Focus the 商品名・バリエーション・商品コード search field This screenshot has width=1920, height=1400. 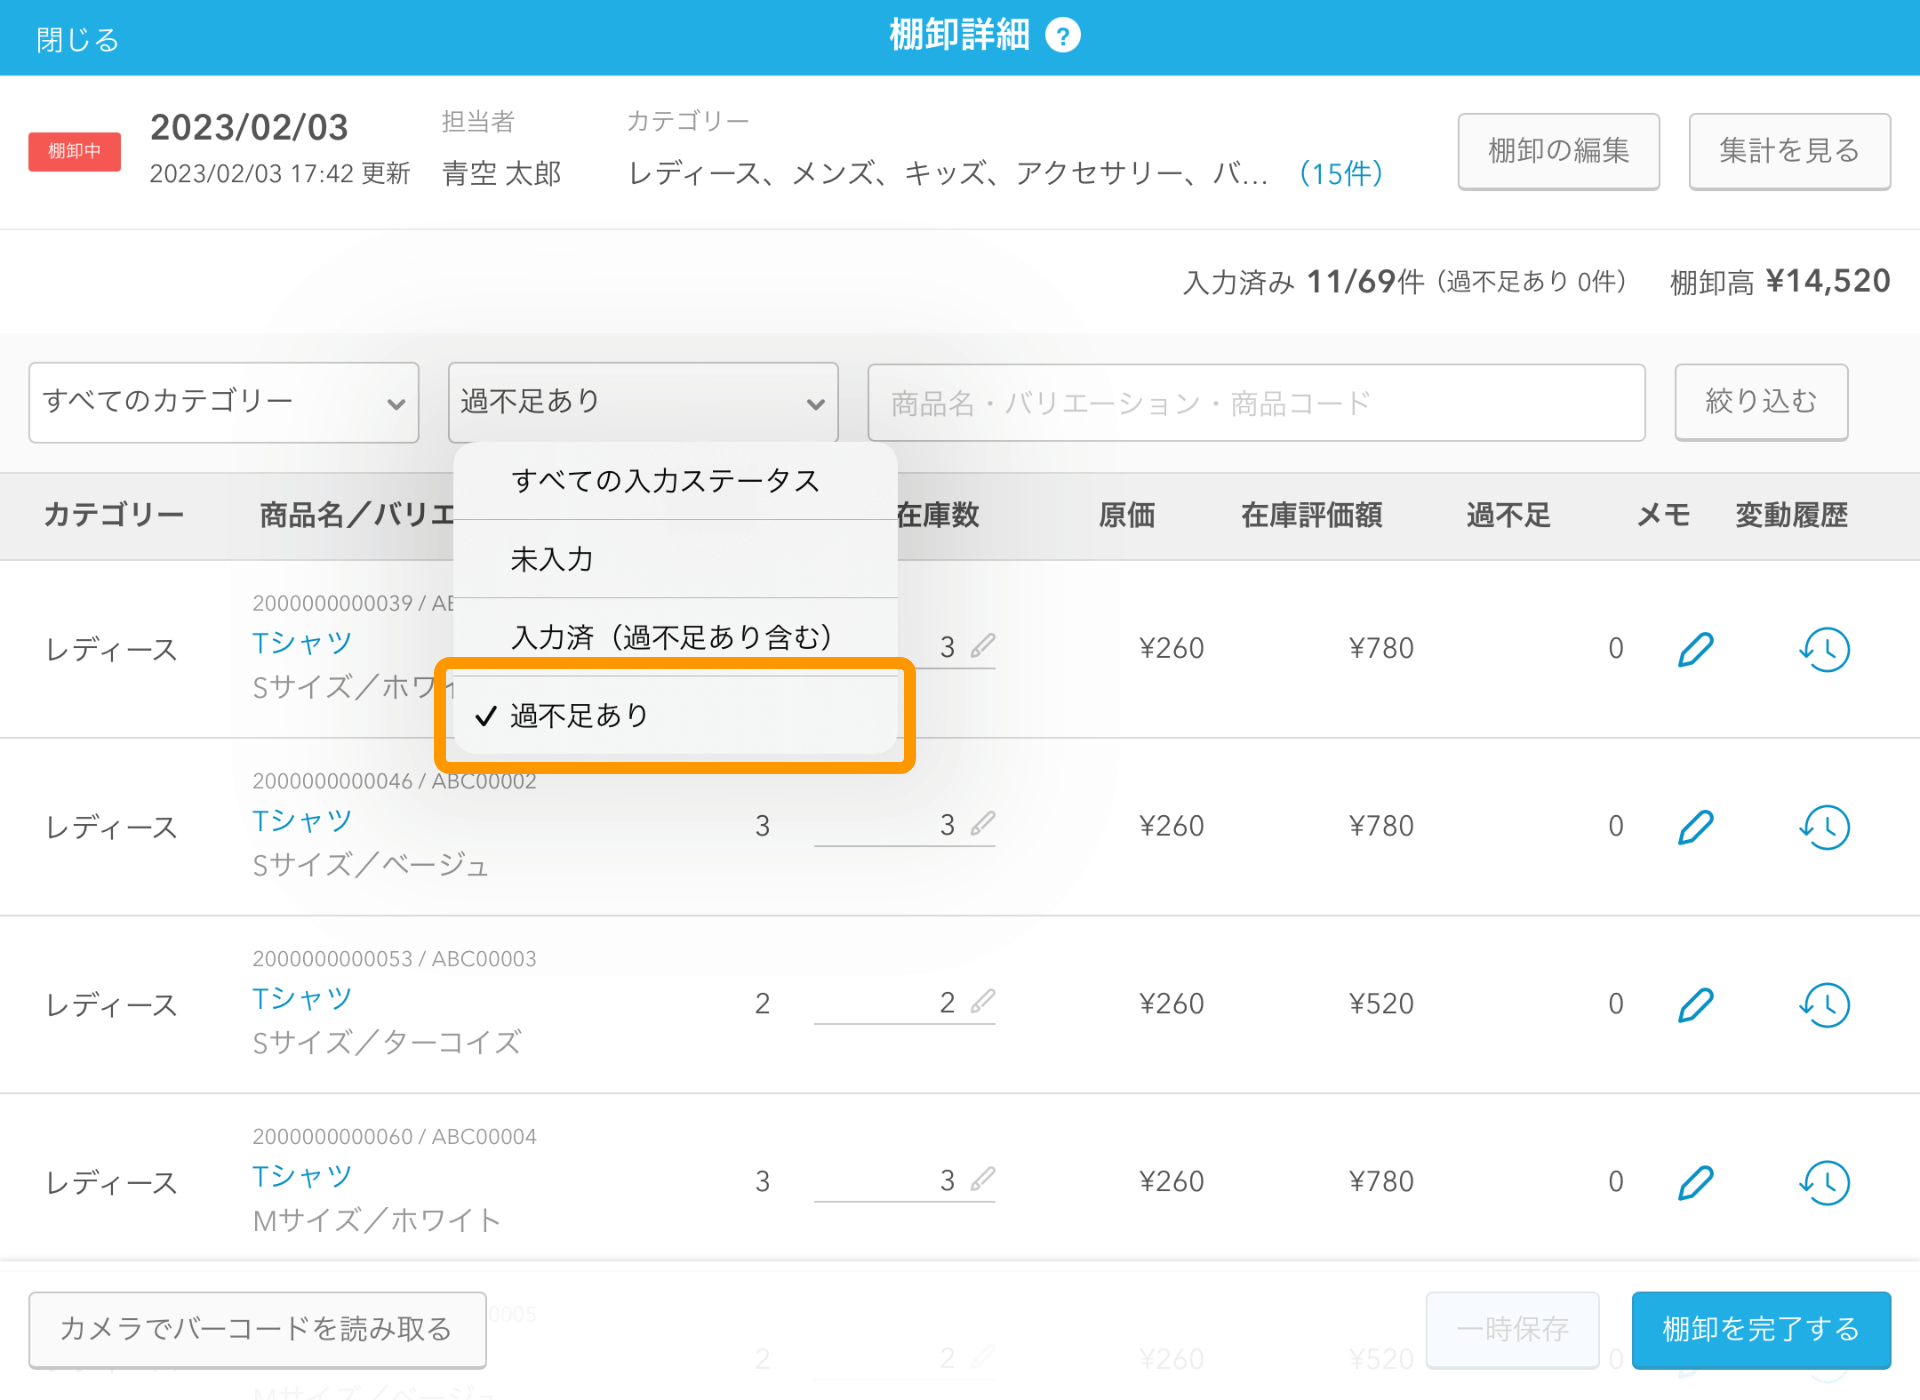pyautogui.click(x=1256, y=403)
